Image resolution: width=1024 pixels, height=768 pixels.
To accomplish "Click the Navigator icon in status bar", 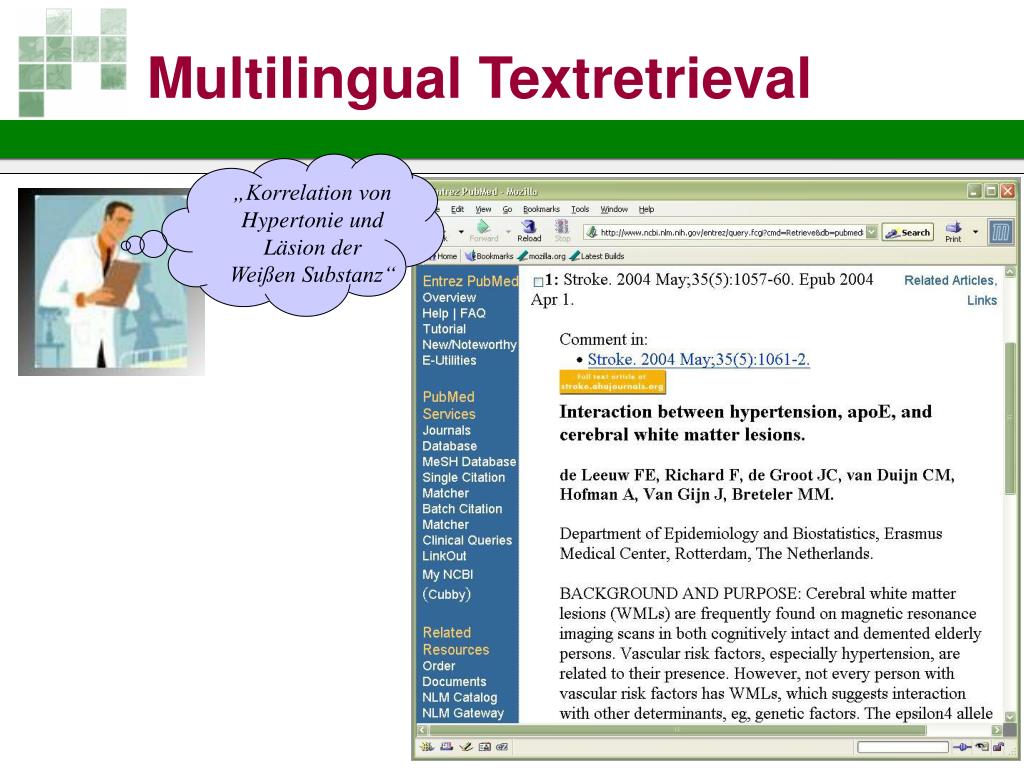I will point(427,746).
